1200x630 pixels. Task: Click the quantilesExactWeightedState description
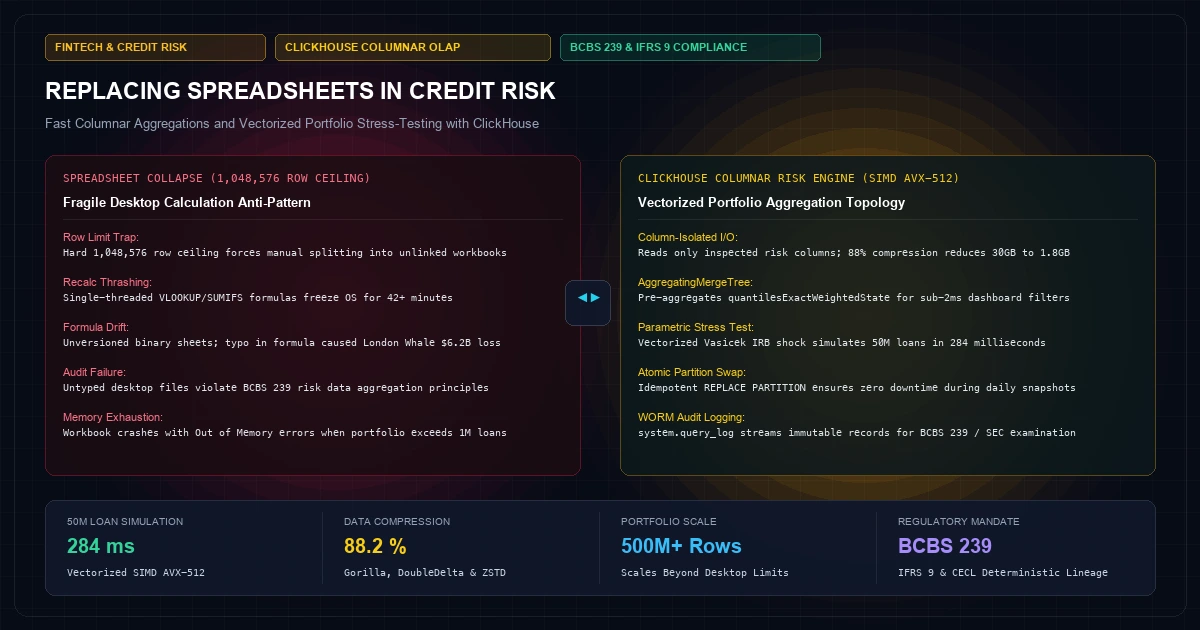pyautogui.click(x=854, y=298)
